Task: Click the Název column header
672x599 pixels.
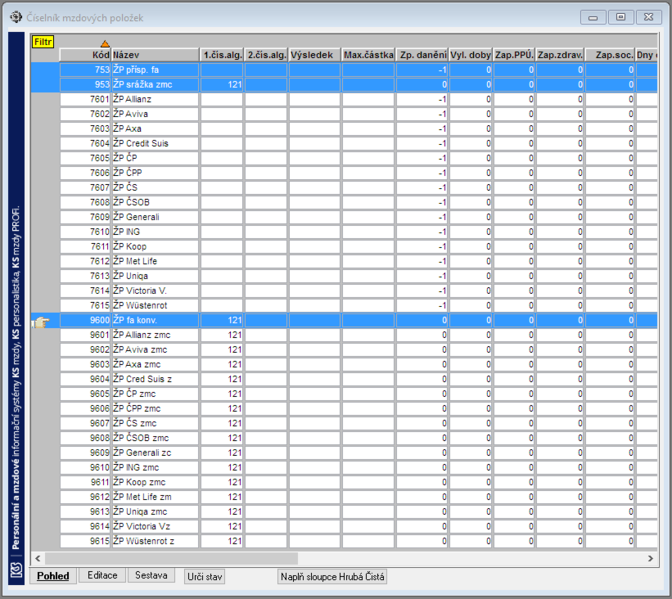Action: point(156,55)
